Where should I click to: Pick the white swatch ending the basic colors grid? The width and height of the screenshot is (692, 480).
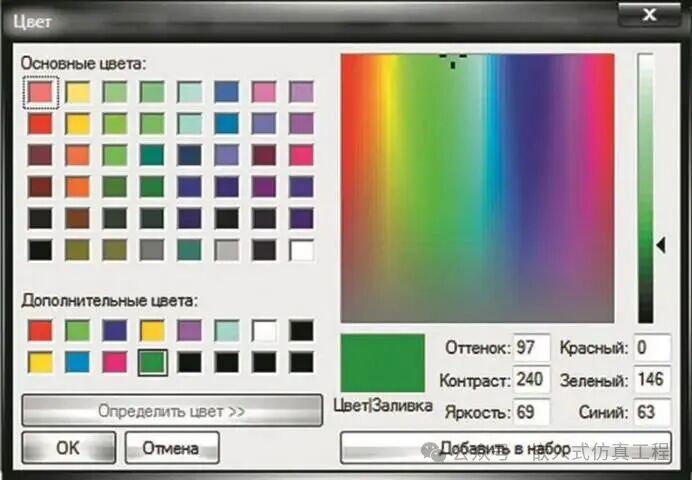pos(302,250)
